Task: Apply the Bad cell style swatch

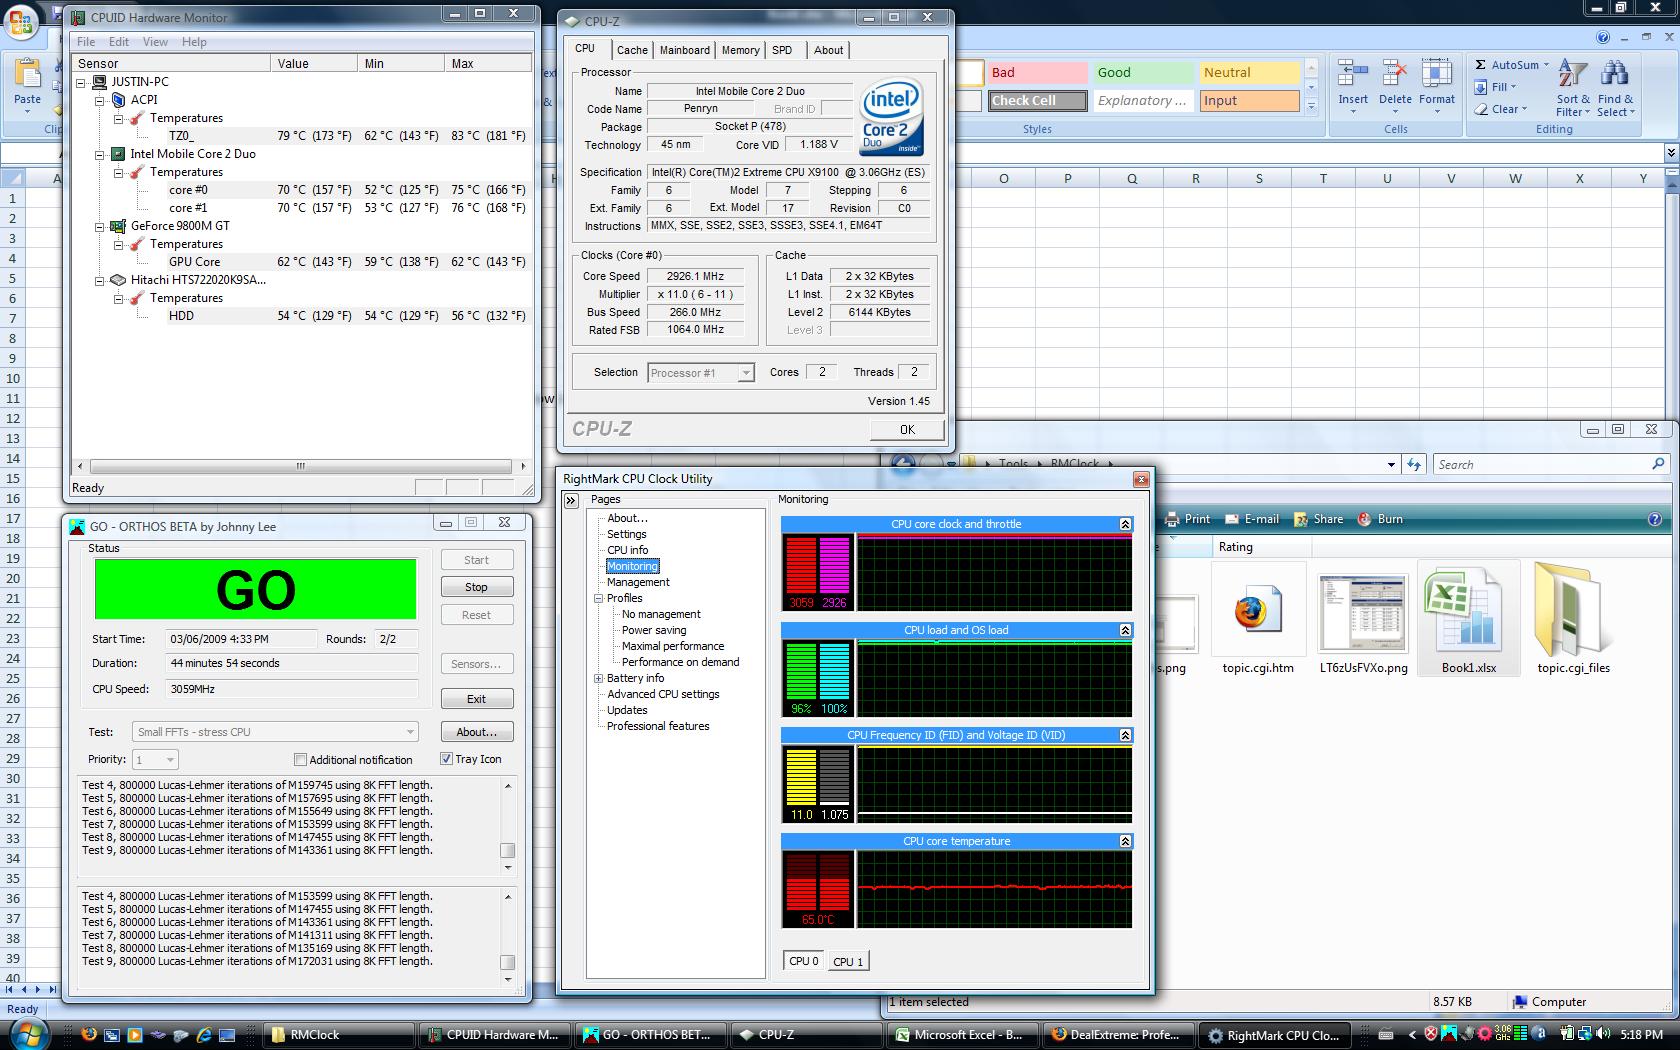Action: tap(1036, 73)
